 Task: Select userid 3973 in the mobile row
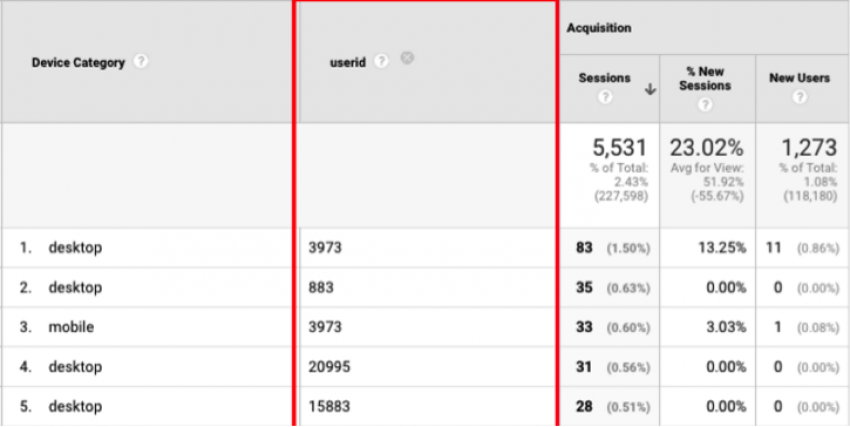click(325, 327)
